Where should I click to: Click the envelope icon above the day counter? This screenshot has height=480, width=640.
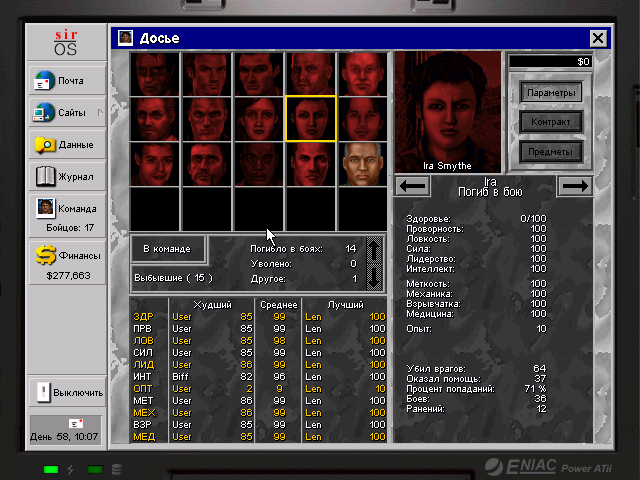76,423
